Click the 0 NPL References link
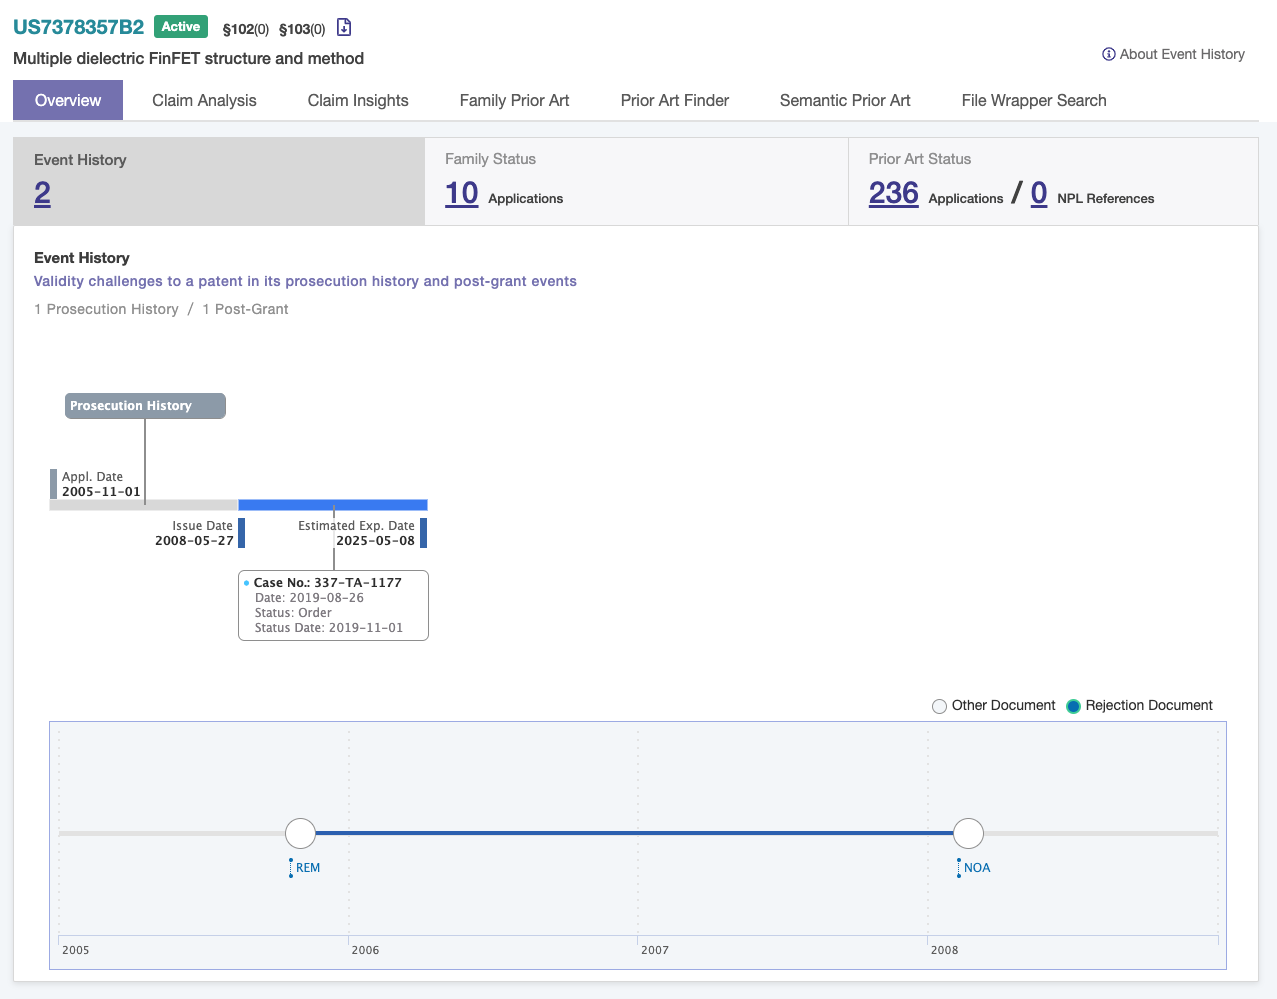Viewport: 1277px width, 999px height. point(1039,193)
